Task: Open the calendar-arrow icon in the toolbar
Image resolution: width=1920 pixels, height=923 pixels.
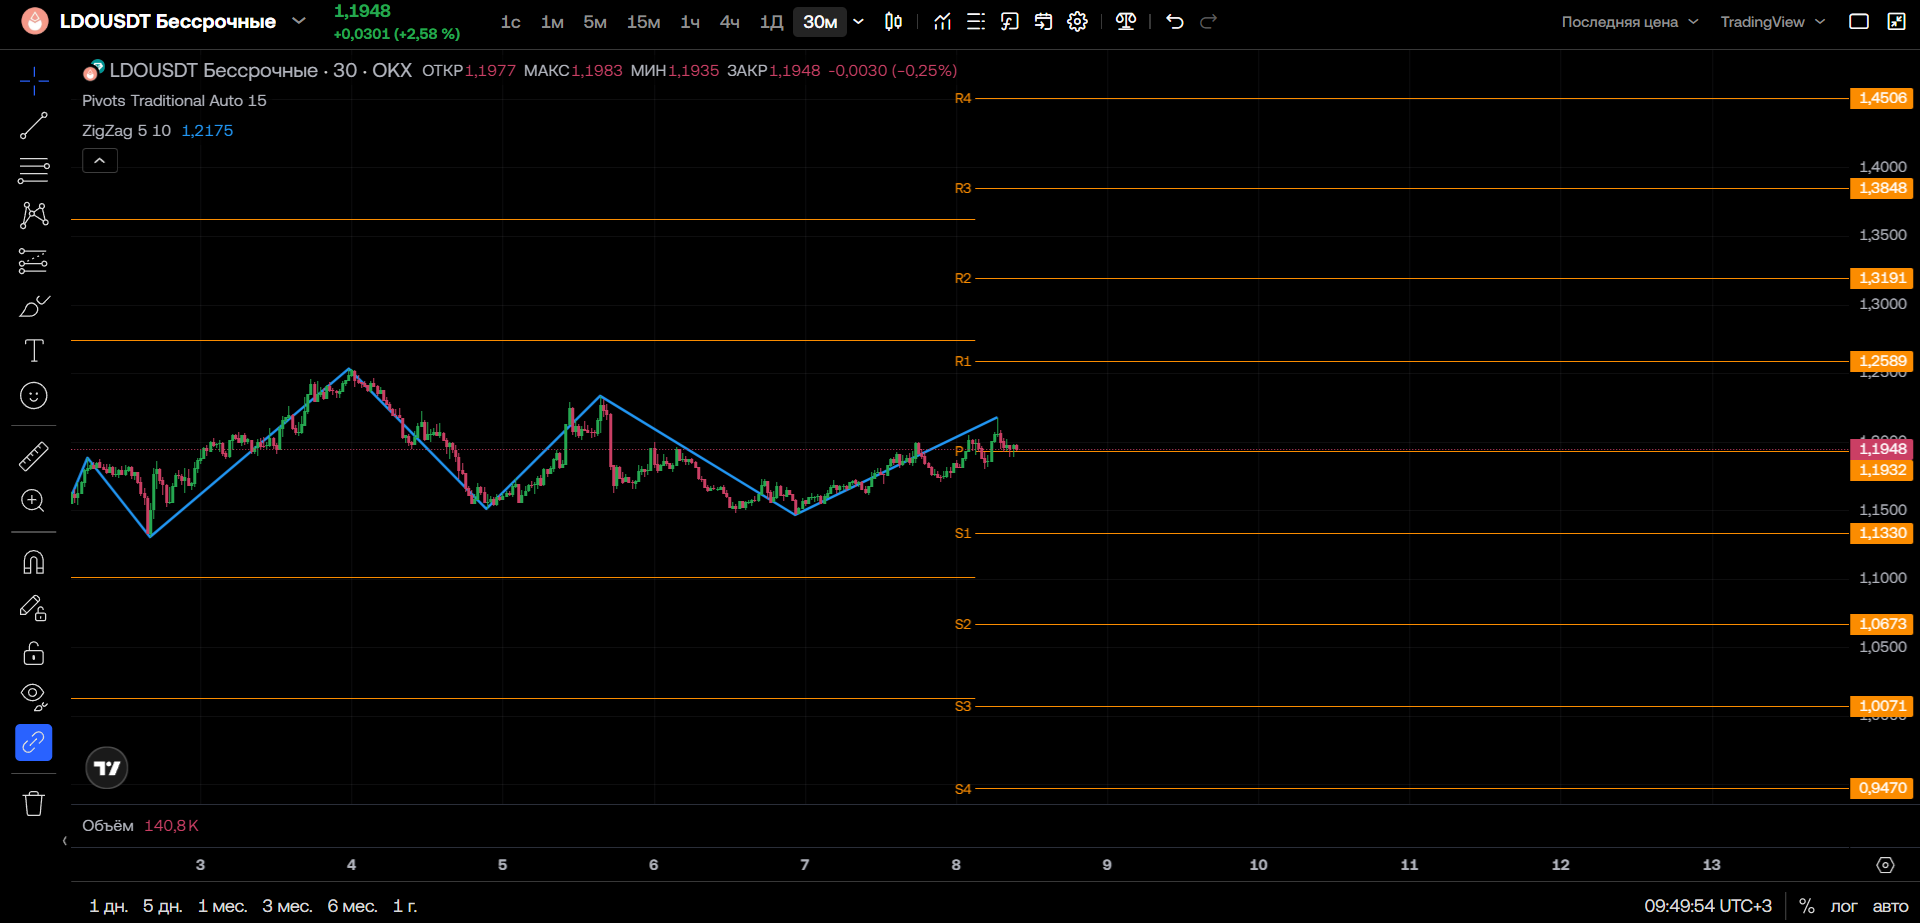Action: coord(1044,22)
